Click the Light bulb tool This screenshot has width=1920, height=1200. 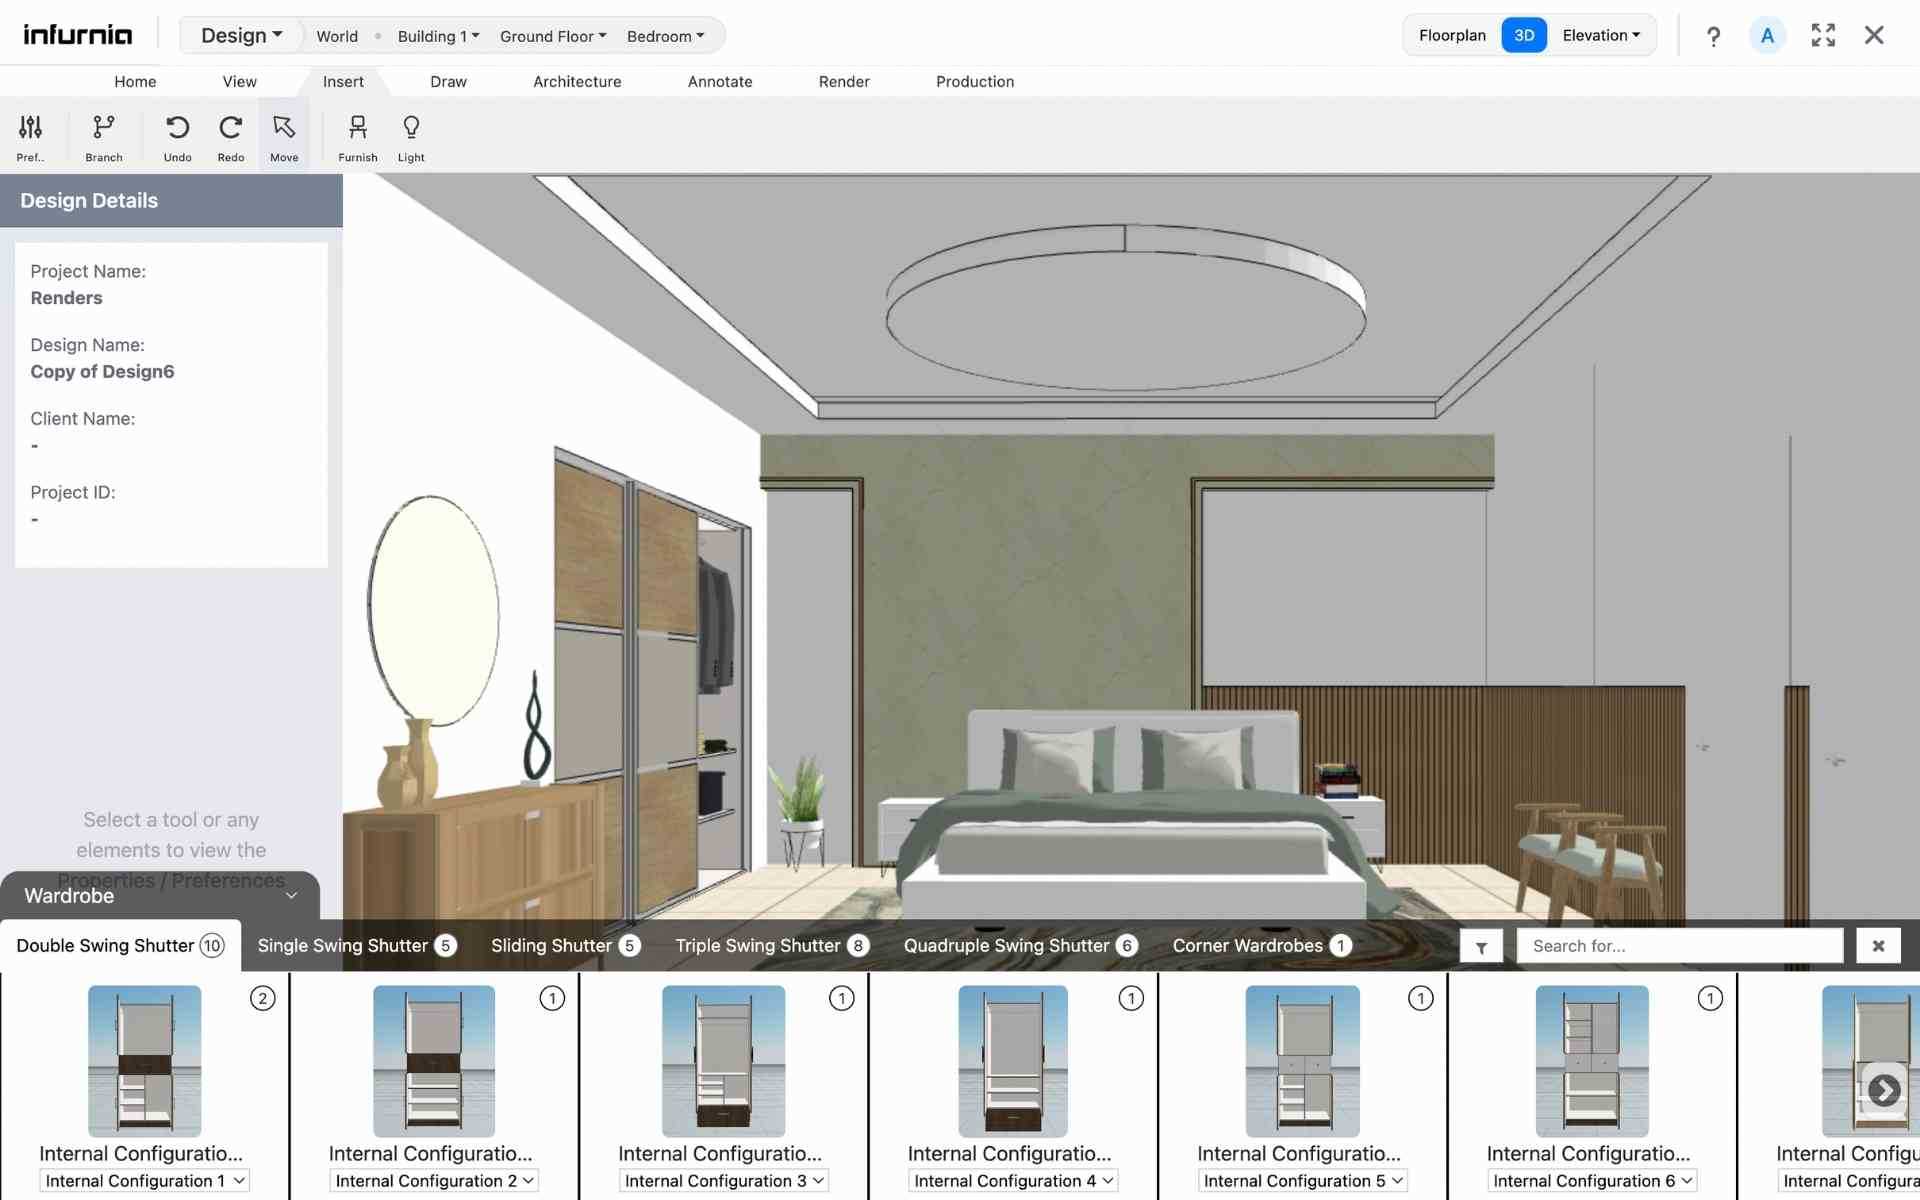(411, 127)
